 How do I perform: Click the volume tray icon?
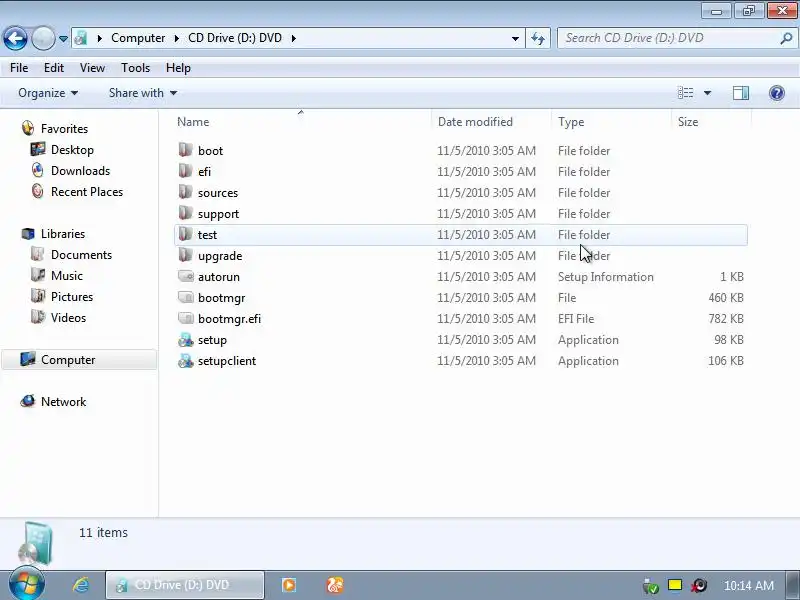[x=699, y=585]
